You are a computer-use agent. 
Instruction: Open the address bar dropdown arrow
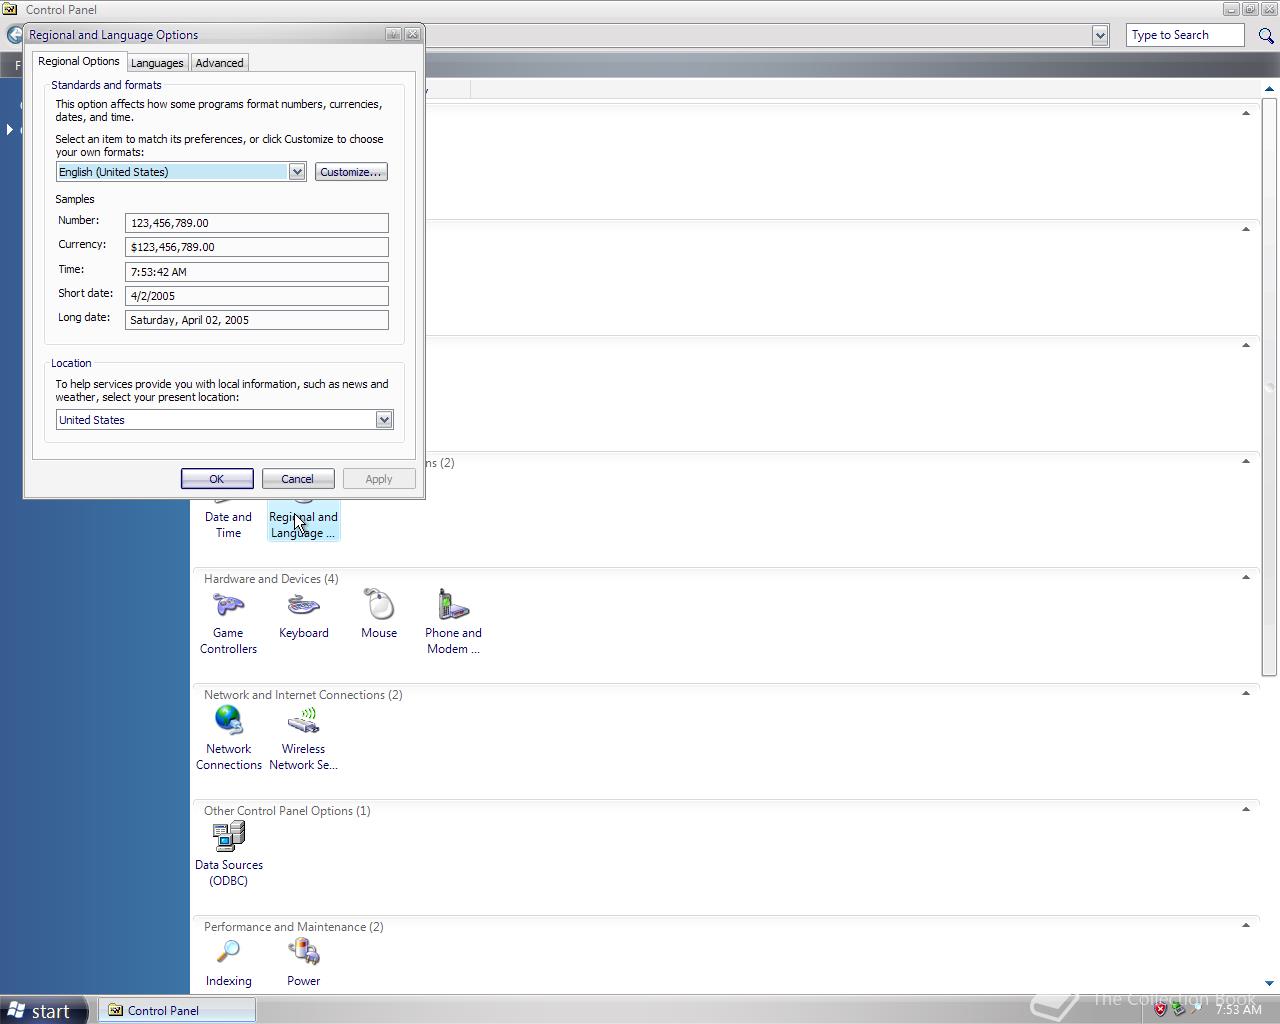[1100, 35]
